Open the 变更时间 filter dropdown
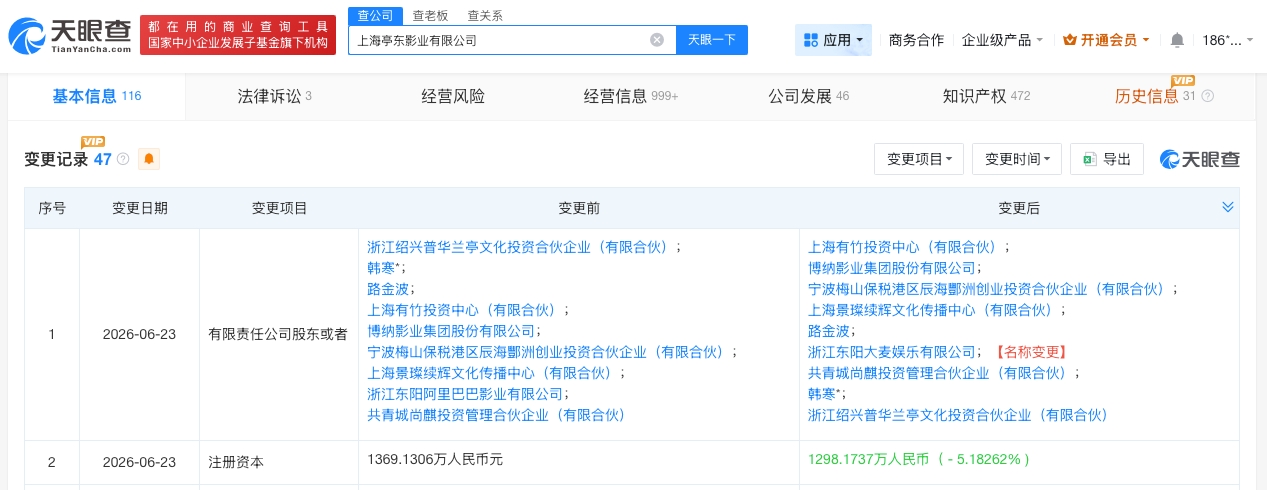Image resolution: width=1267 pixels, height=490 pixels. [1017, 159]
